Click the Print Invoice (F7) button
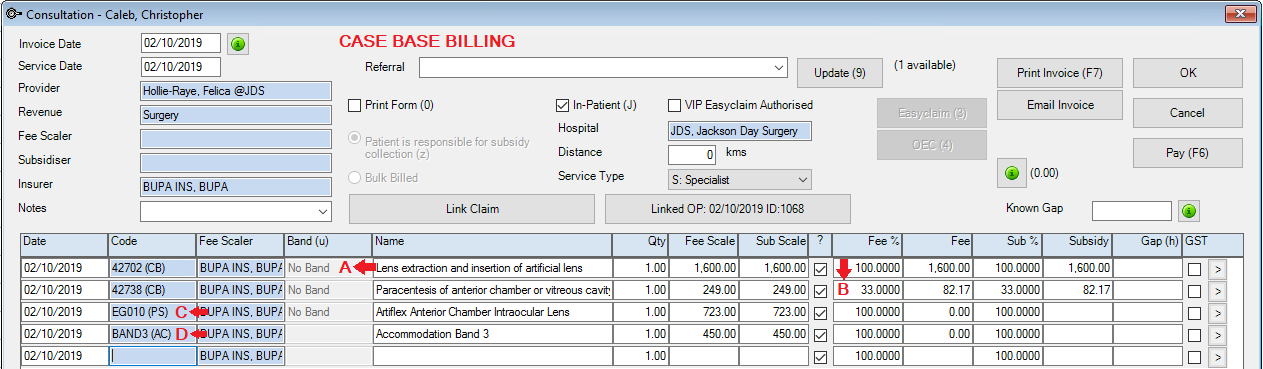The width and height of the screenshot is (1263, 369). pos(1059,73)
